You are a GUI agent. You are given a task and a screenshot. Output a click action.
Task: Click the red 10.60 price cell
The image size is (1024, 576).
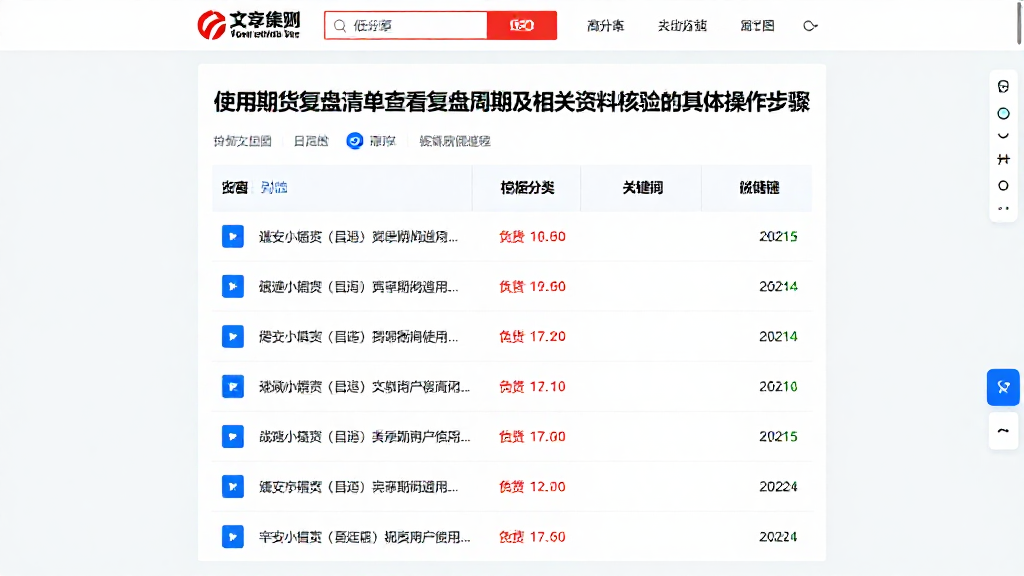532,236
